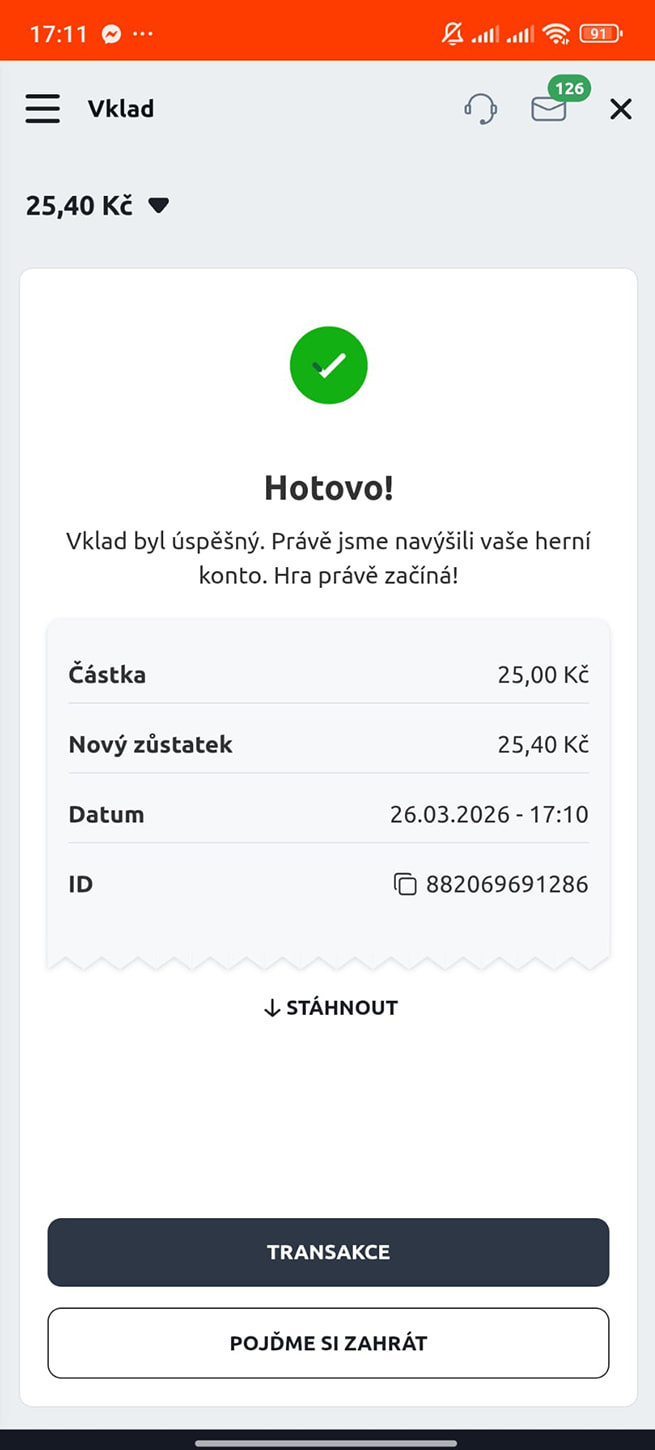The image size is (655, 1450).
Task: Contact support via headset icon
Action: [x=481, y=109]
